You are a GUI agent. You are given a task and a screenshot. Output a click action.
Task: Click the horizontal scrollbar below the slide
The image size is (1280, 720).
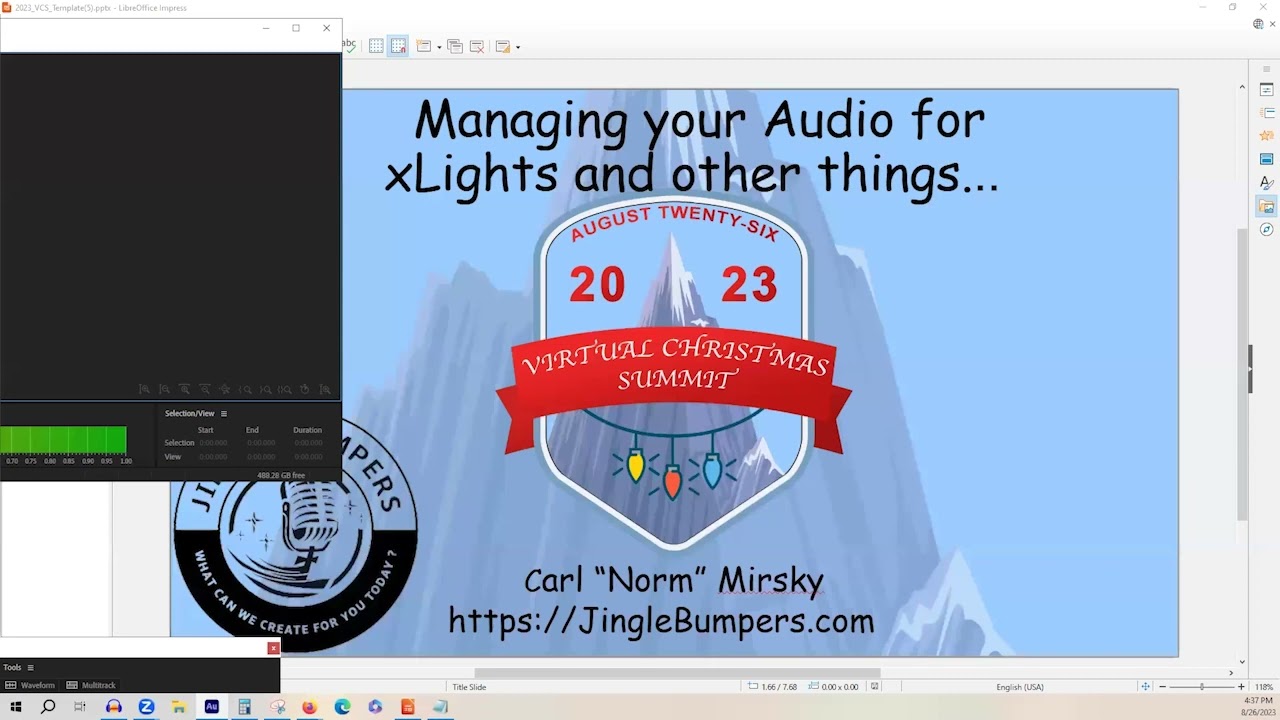[x=677, y=673]
